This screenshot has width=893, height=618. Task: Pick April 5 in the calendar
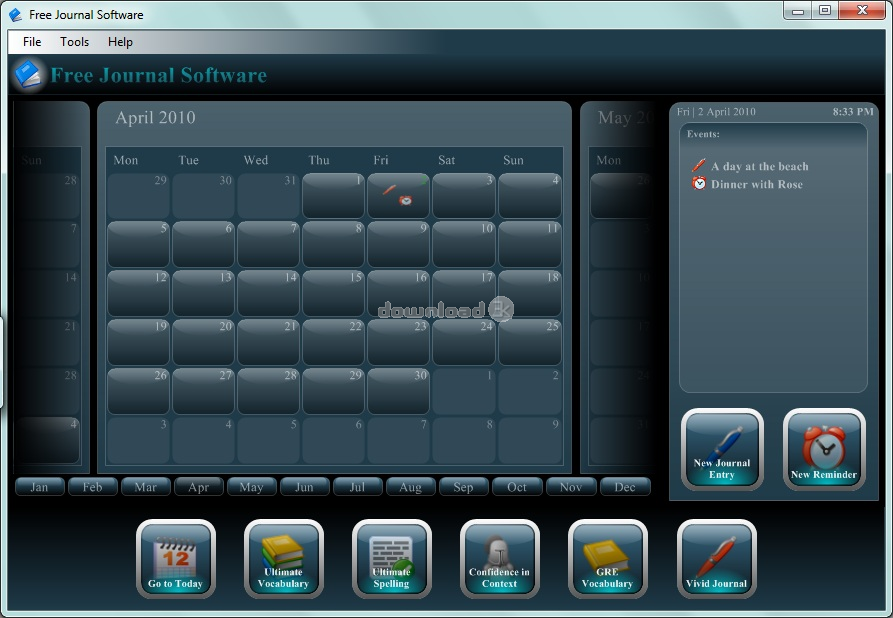click(x=138, y=244)
